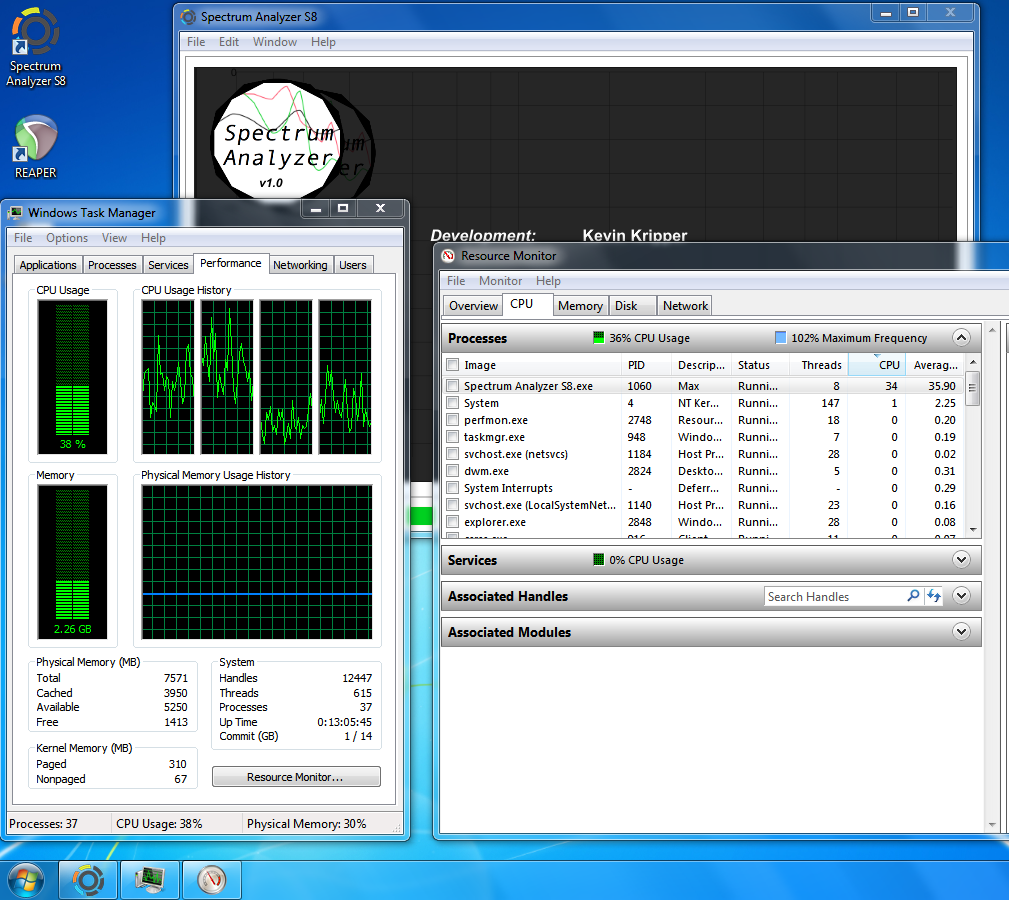Viewport: 1009px width, 900px height.
Task: Select Task Manager taskbar button
Action: click(x=150, y=880)
